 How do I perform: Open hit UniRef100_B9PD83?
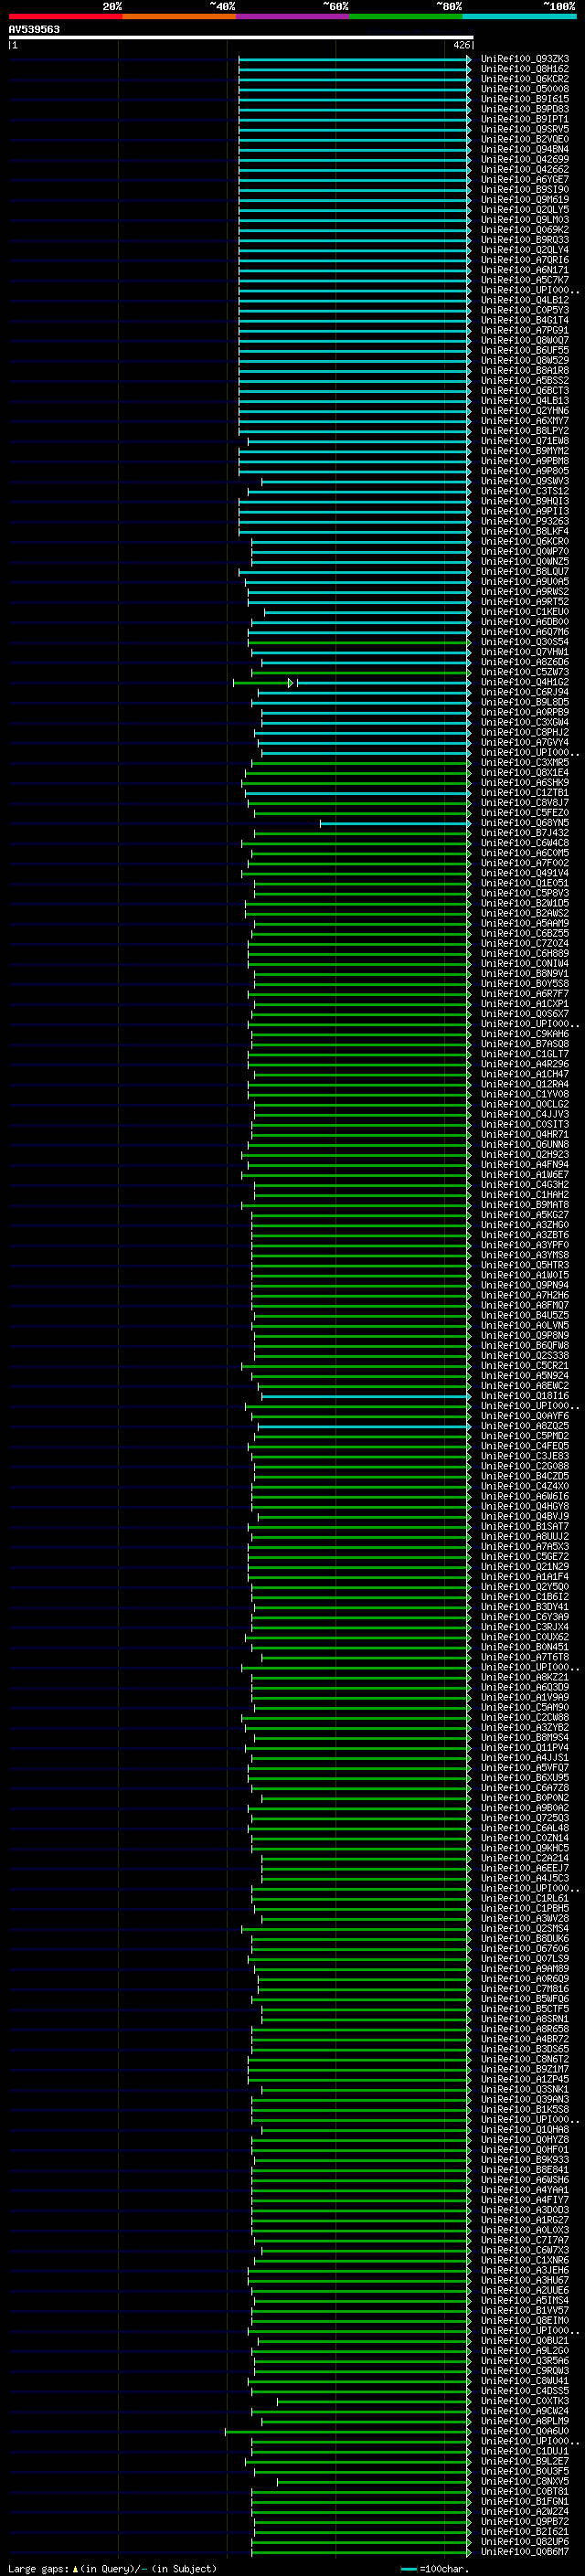click(x=525, y=109)
